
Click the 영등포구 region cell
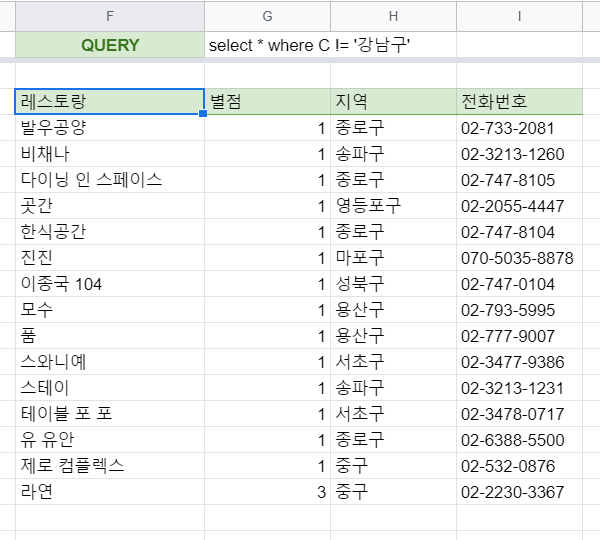coord(393,206)
